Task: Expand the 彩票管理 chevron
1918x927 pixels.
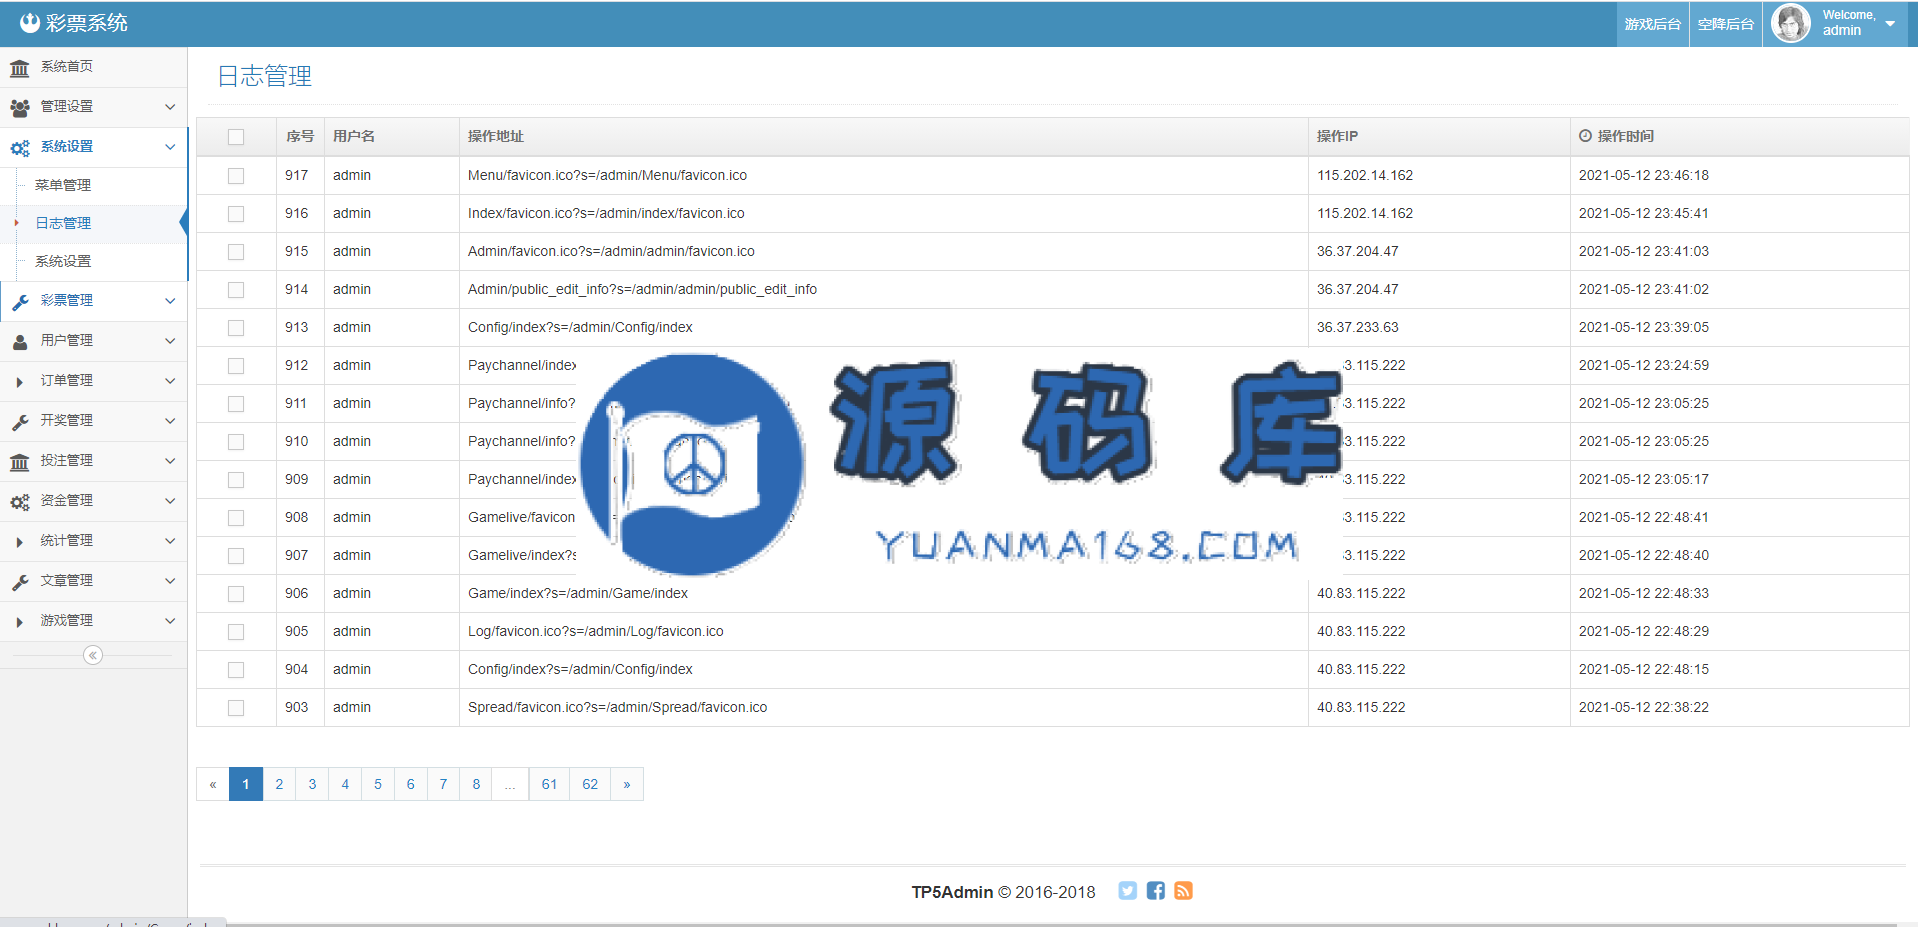Action: coord(170,301)
